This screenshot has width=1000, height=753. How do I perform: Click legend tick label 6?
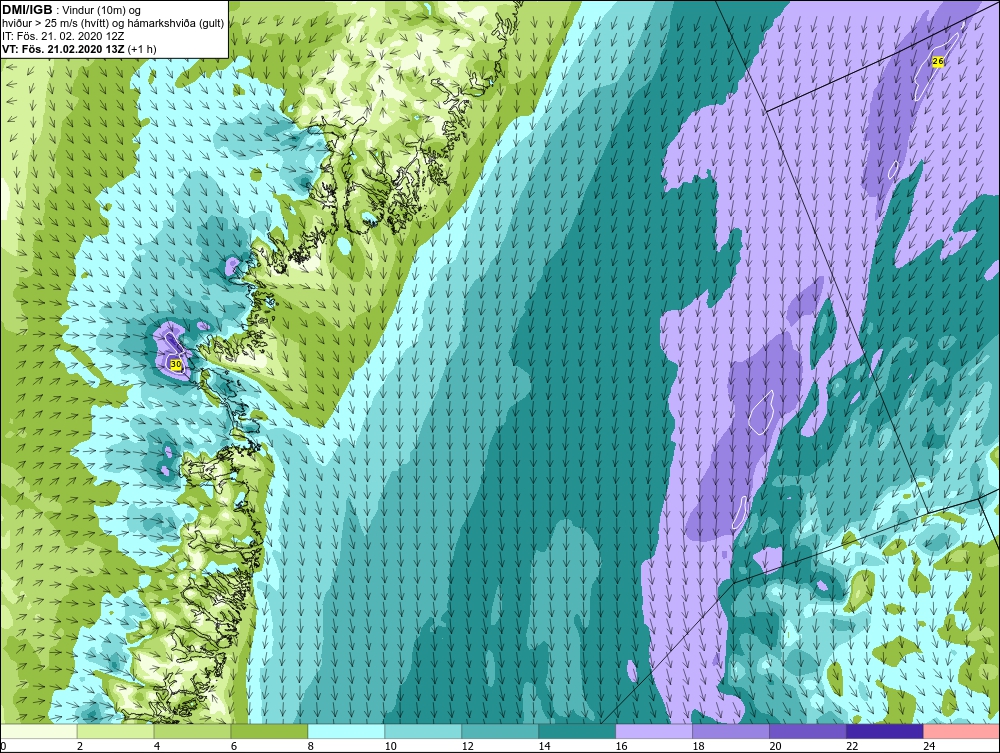234,746
